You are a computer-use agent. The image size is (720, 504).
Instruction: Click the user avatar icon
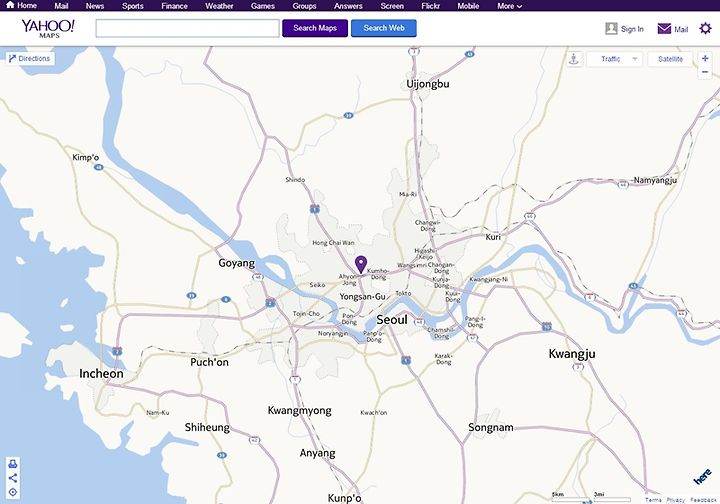click(611, 28)
